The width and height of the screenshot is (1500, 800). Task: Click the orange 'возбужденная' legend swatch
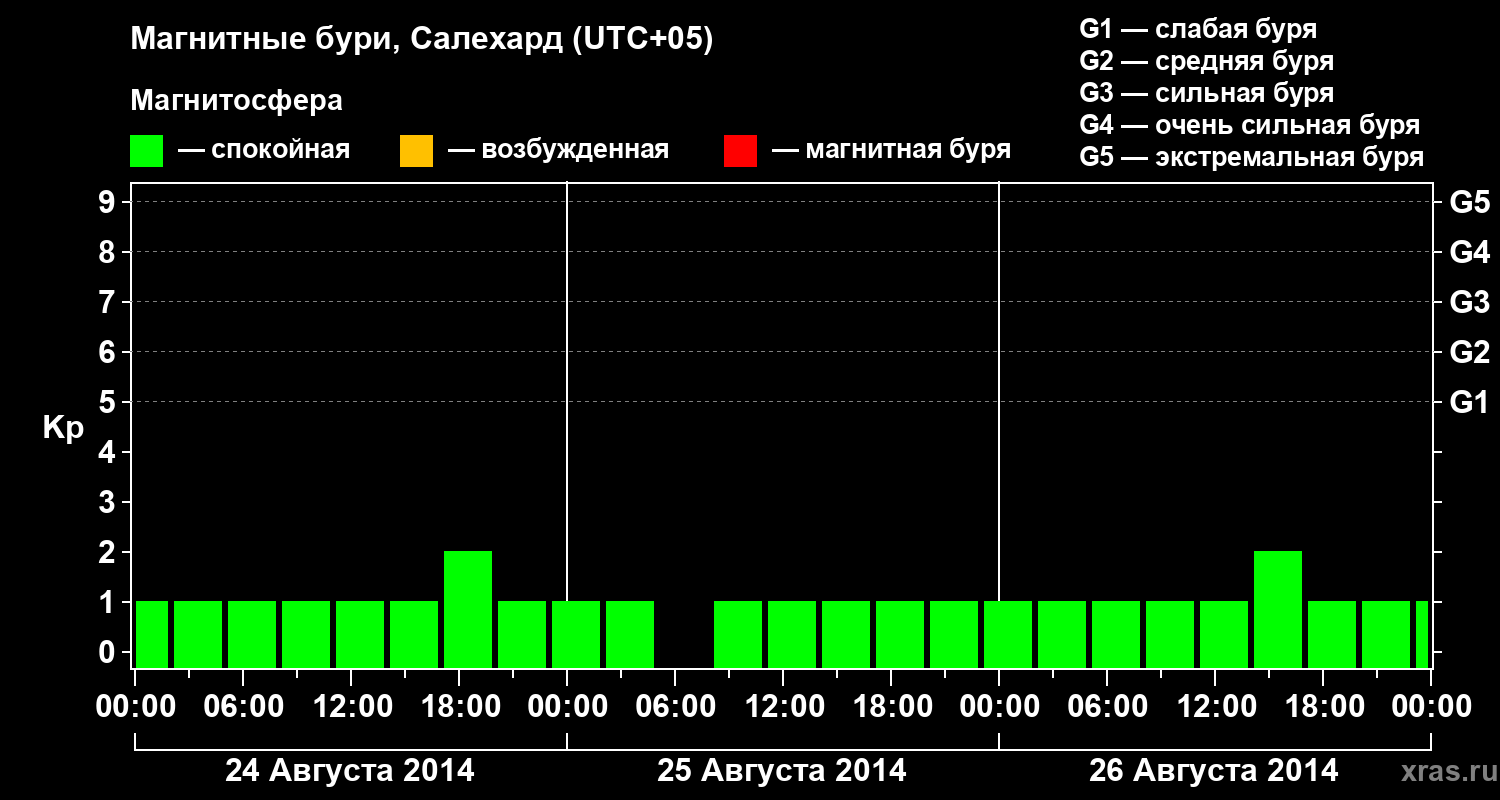coord(416,151)
